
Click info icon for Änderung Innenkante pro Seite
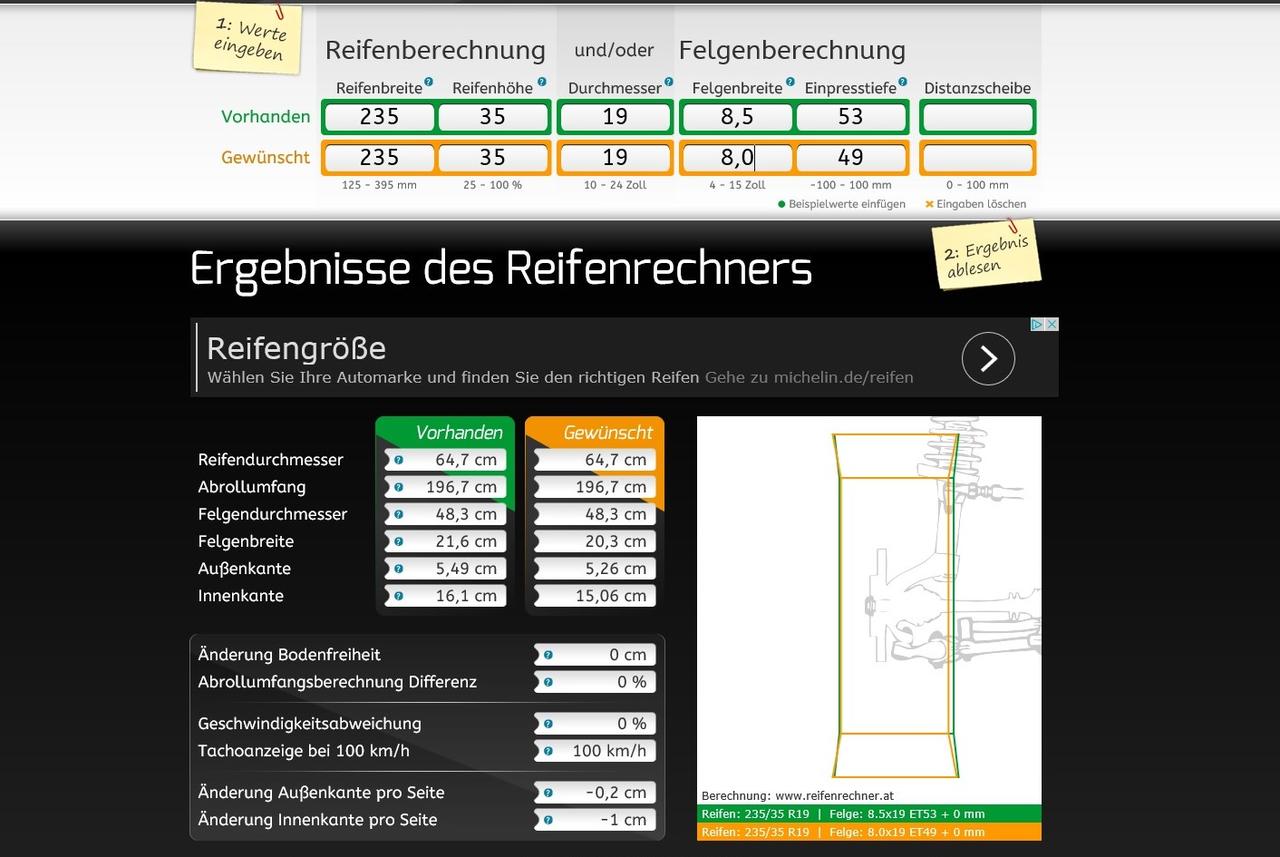tap(548, 820)
